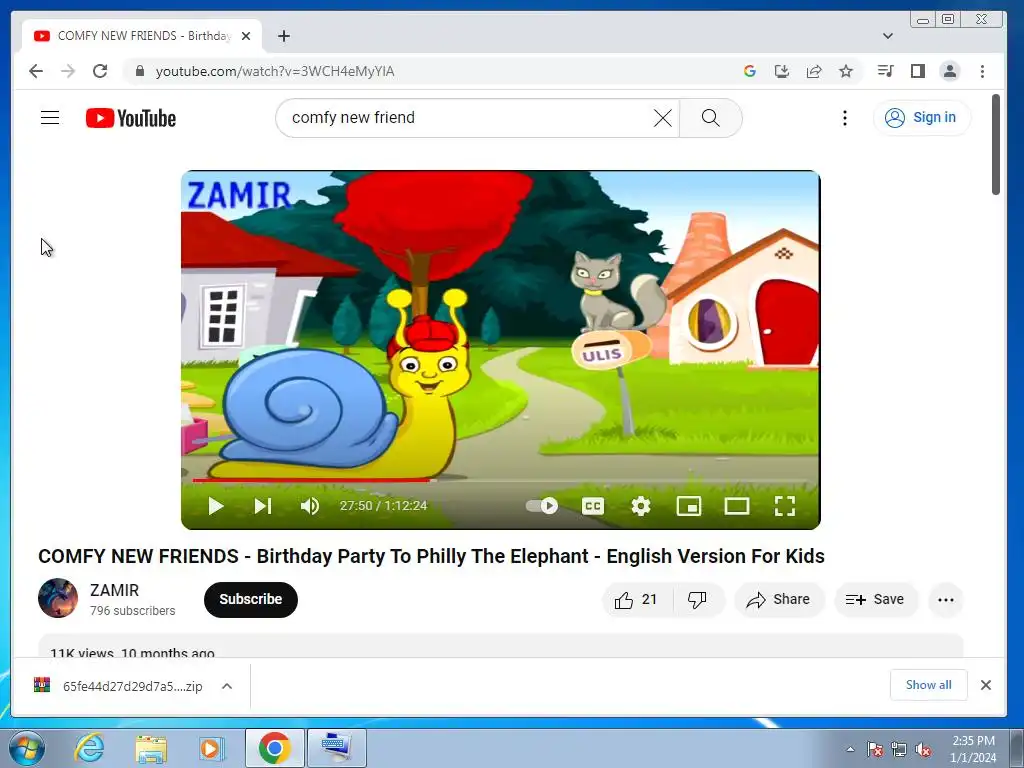This screenshot has width=1024, height=768.
Task: Click the install app icon
Action: tap(782, 71)
